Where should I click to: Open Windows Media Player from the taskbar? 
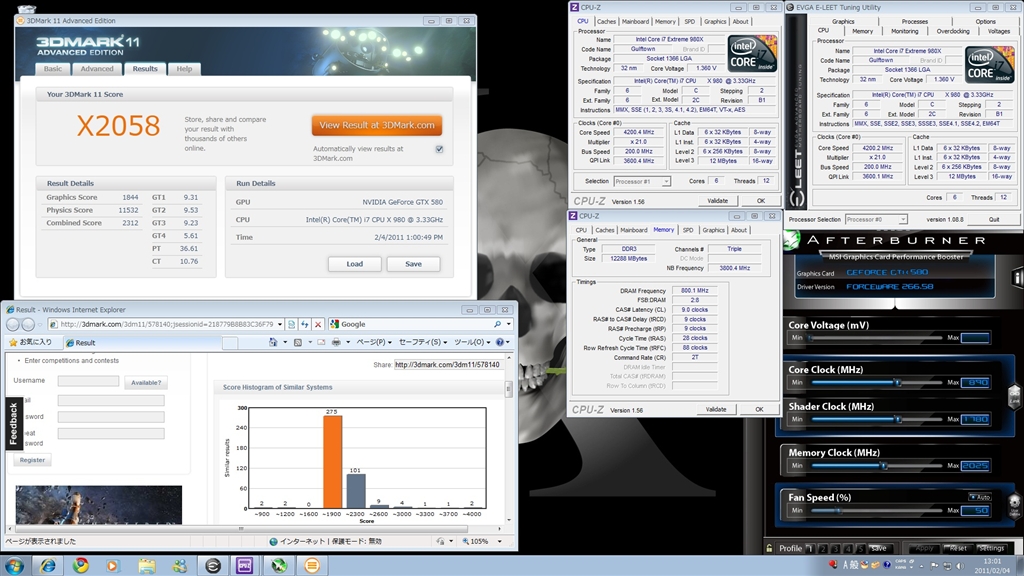(x=112, y=565)
